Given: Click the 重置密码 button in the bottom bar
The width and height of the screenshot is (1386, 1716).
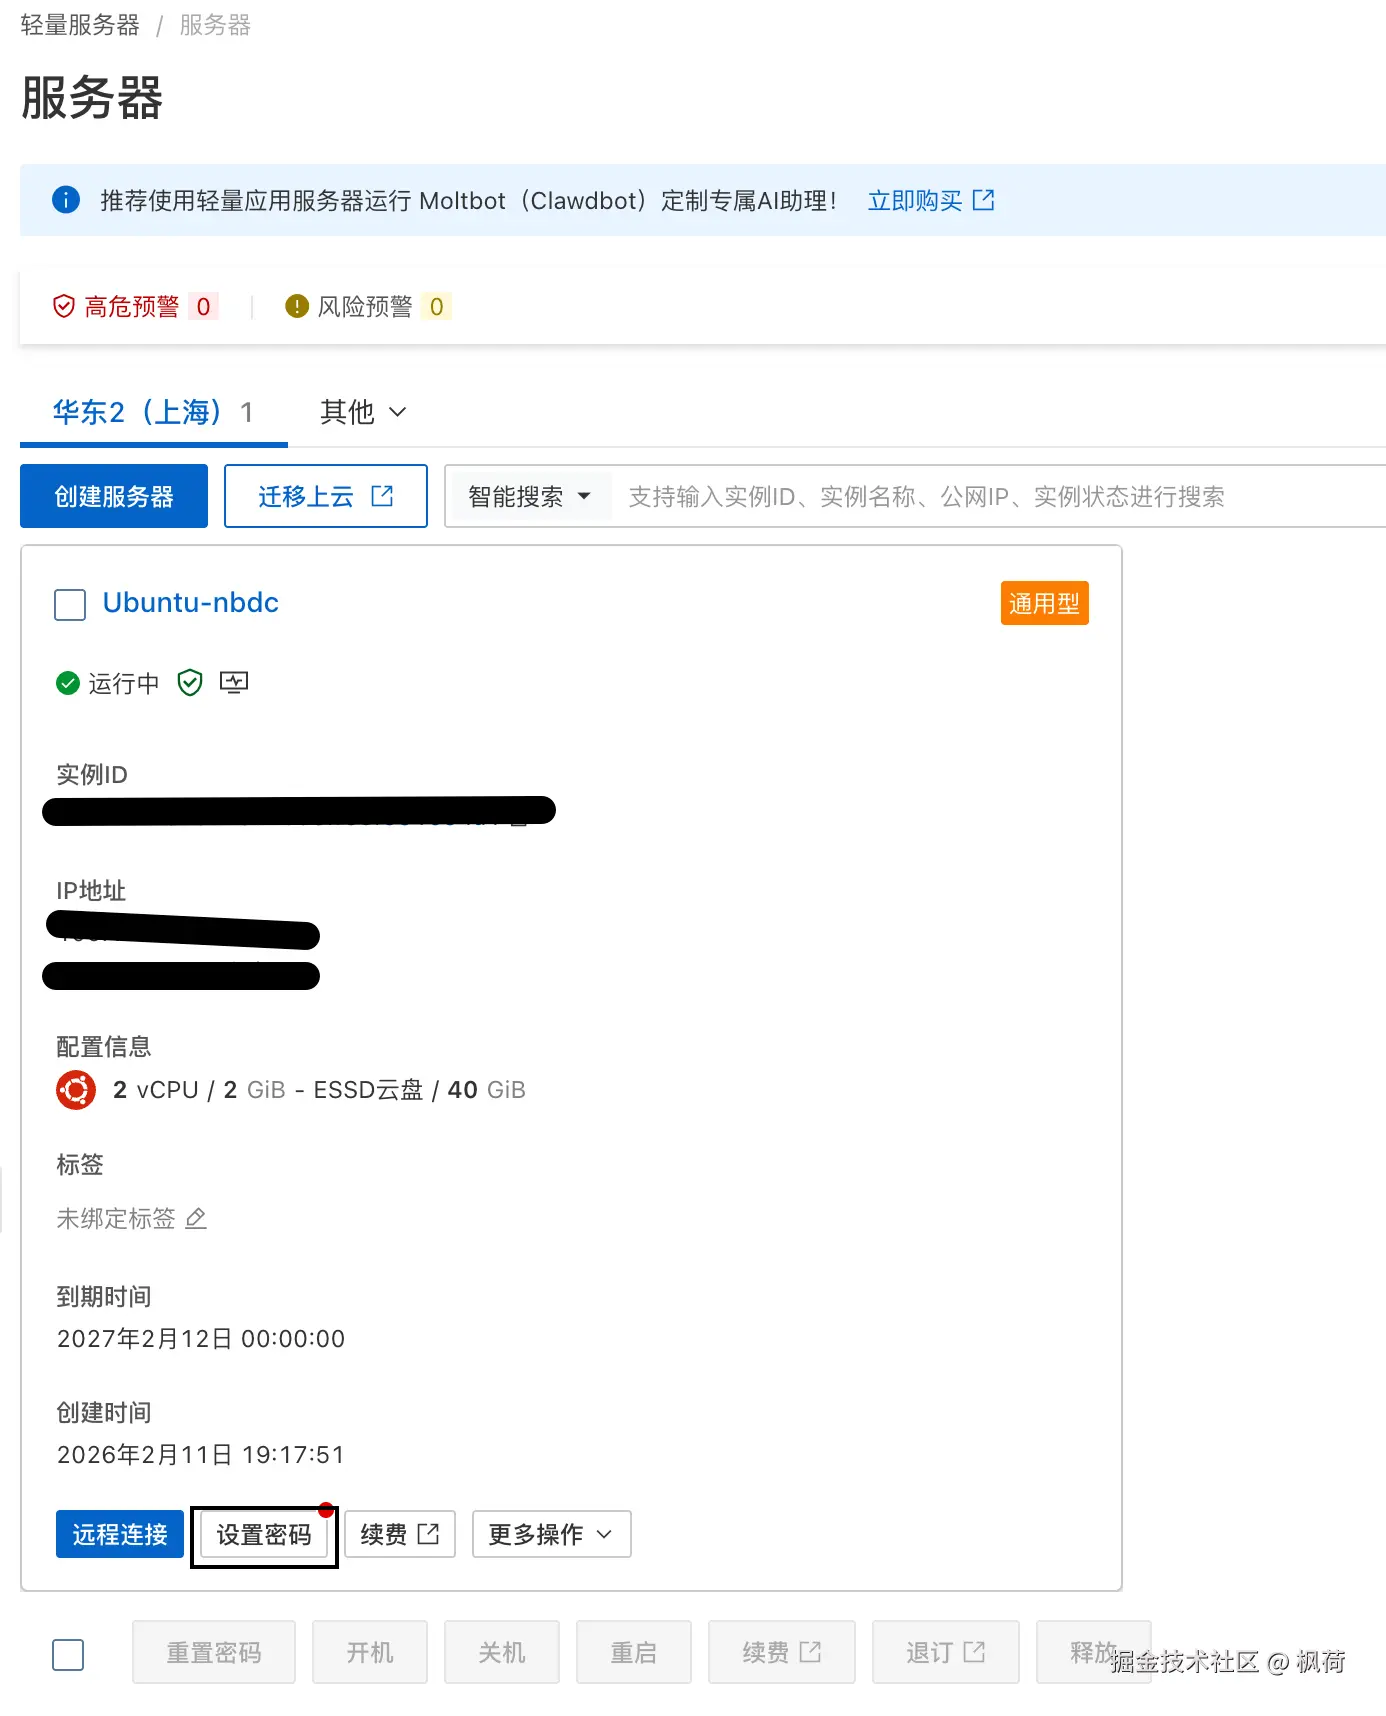Looking at the screenshot, I should coord(214,1652).
